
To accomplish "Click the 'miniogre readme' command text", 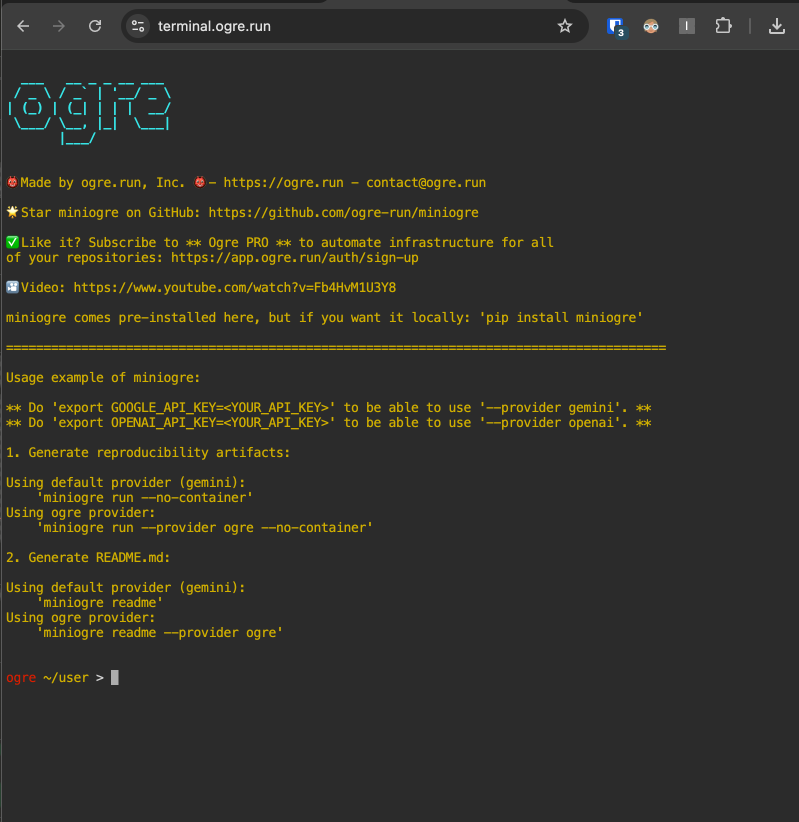I will click(100, 603).
